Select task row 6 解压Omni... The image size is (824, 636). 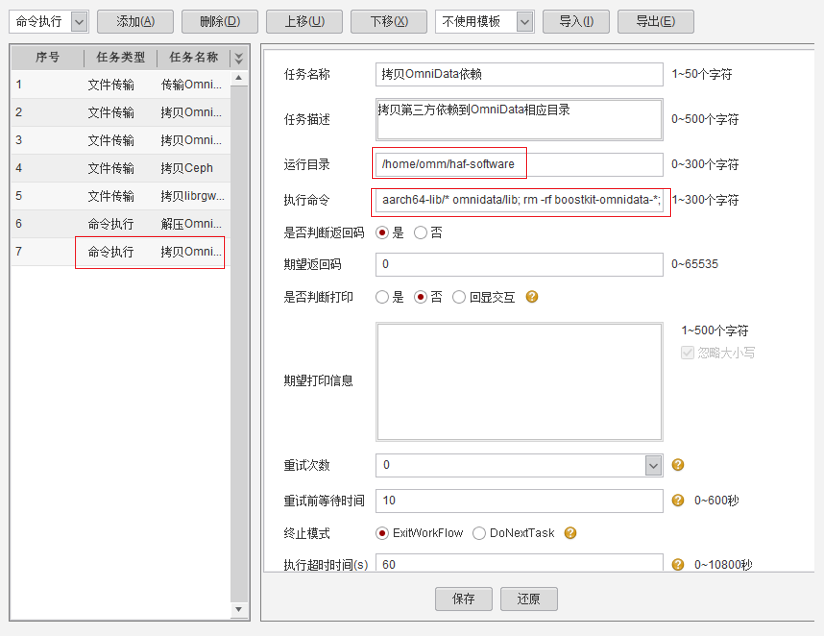(x=121, y=224)
